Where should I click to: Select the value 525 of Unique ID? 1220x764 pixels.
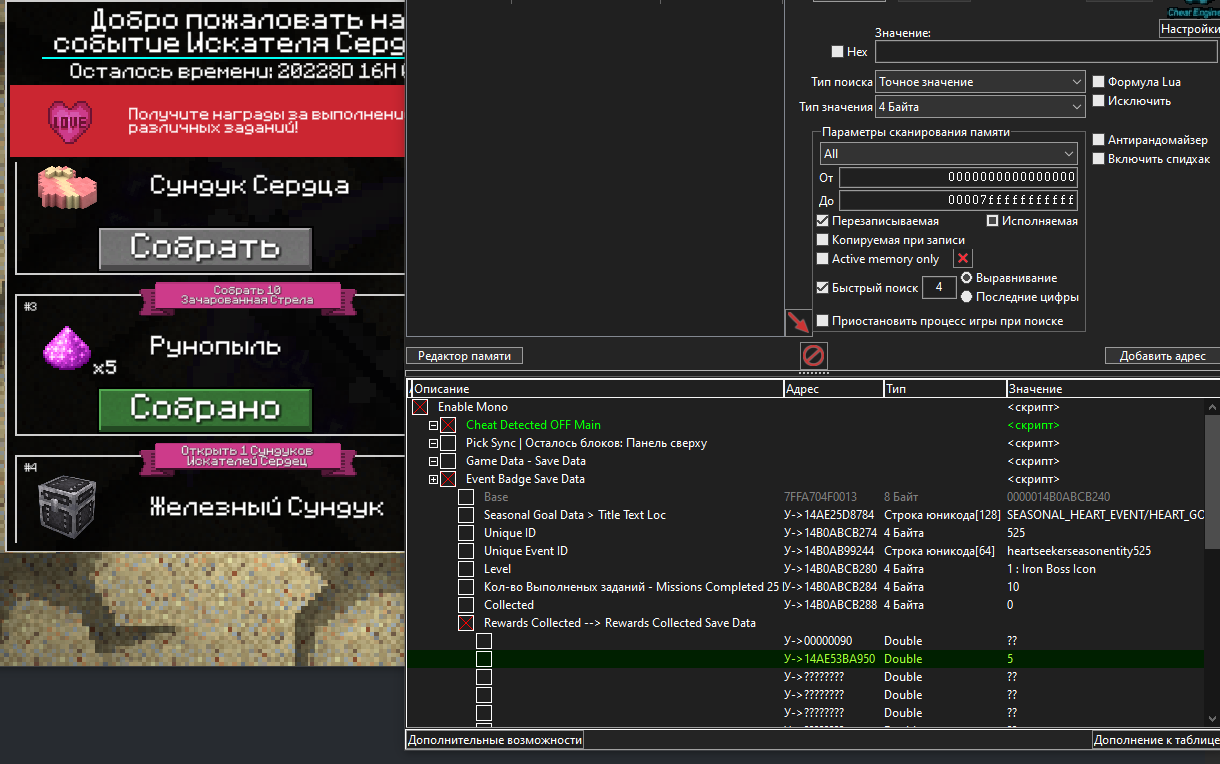(1016, 533)
